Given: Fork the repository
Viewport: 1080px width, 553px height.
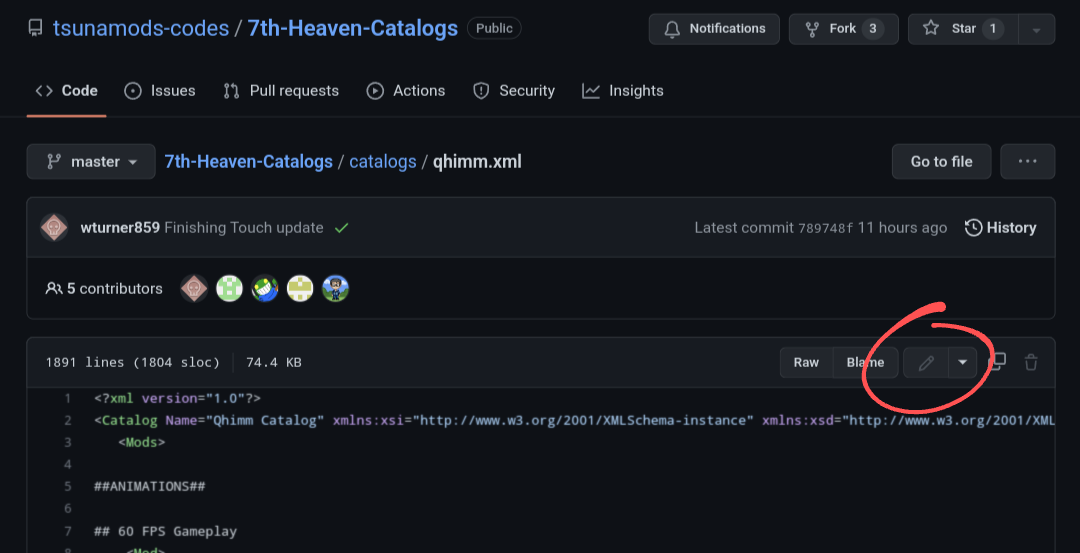Looking at the screenshot, I should (843, 29).
